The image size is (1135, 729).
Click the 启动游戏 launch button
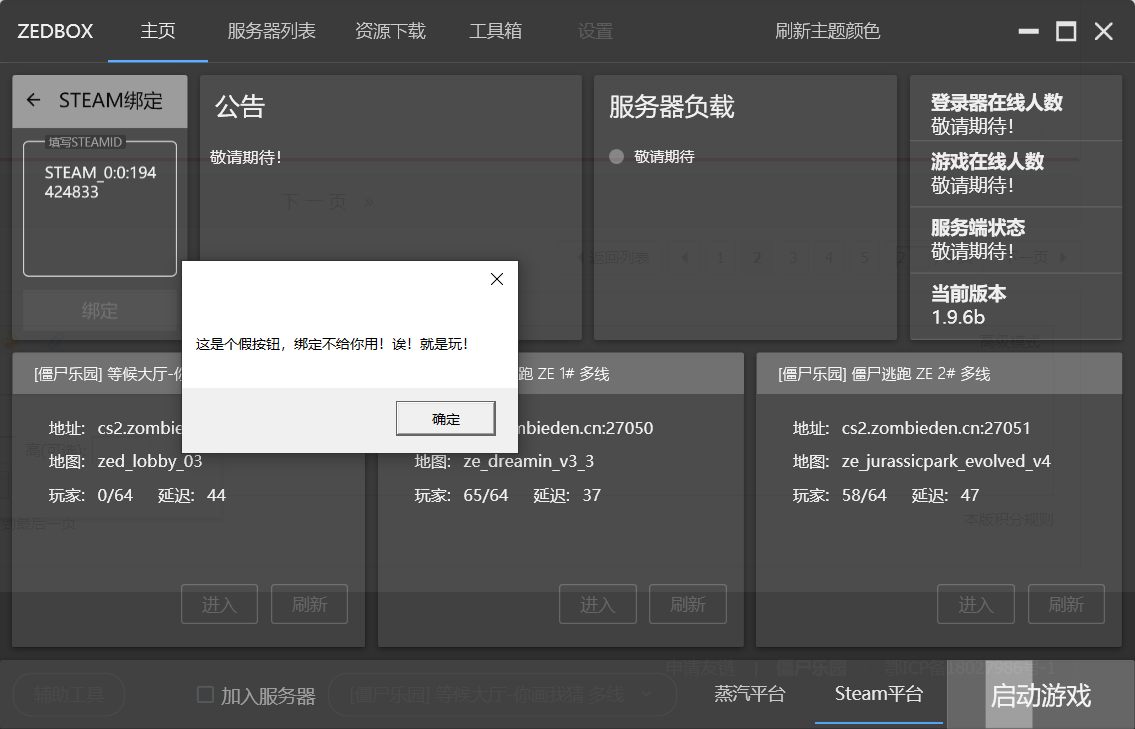1040,695
